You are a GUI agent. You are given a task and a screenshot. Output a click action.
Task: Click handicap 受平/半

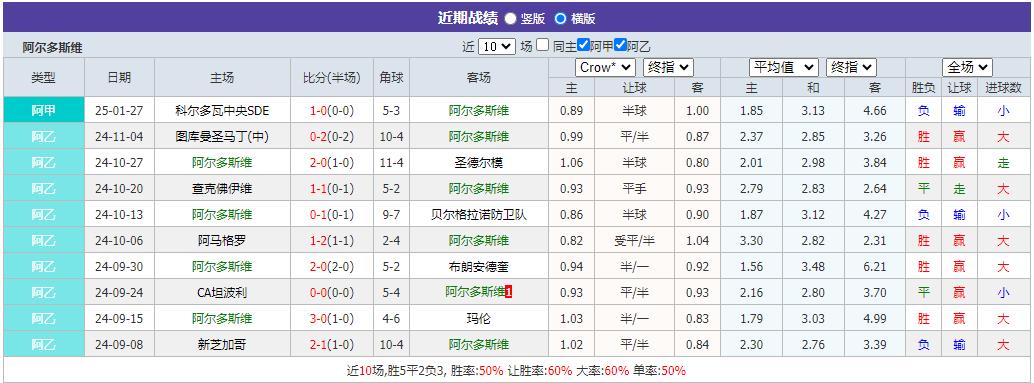pyautogui.click(x=634, y=241)
